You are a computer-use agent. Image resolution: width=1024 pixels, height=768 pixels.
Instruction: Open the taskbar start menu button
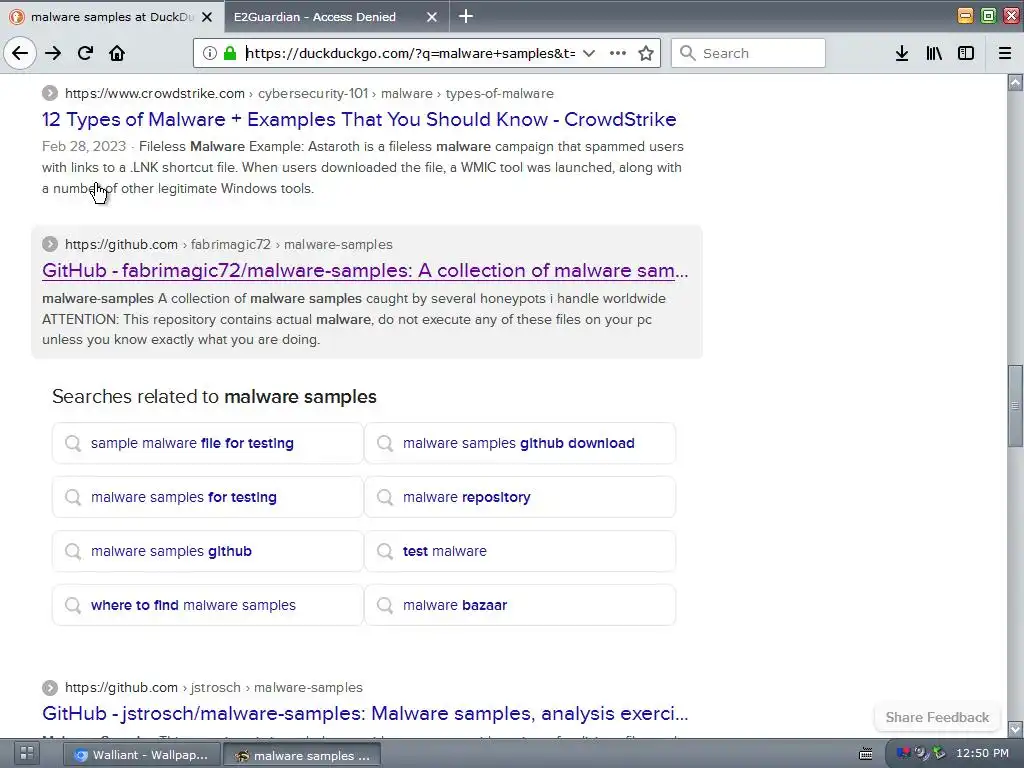pyautogui.click(x=26, y=754)
